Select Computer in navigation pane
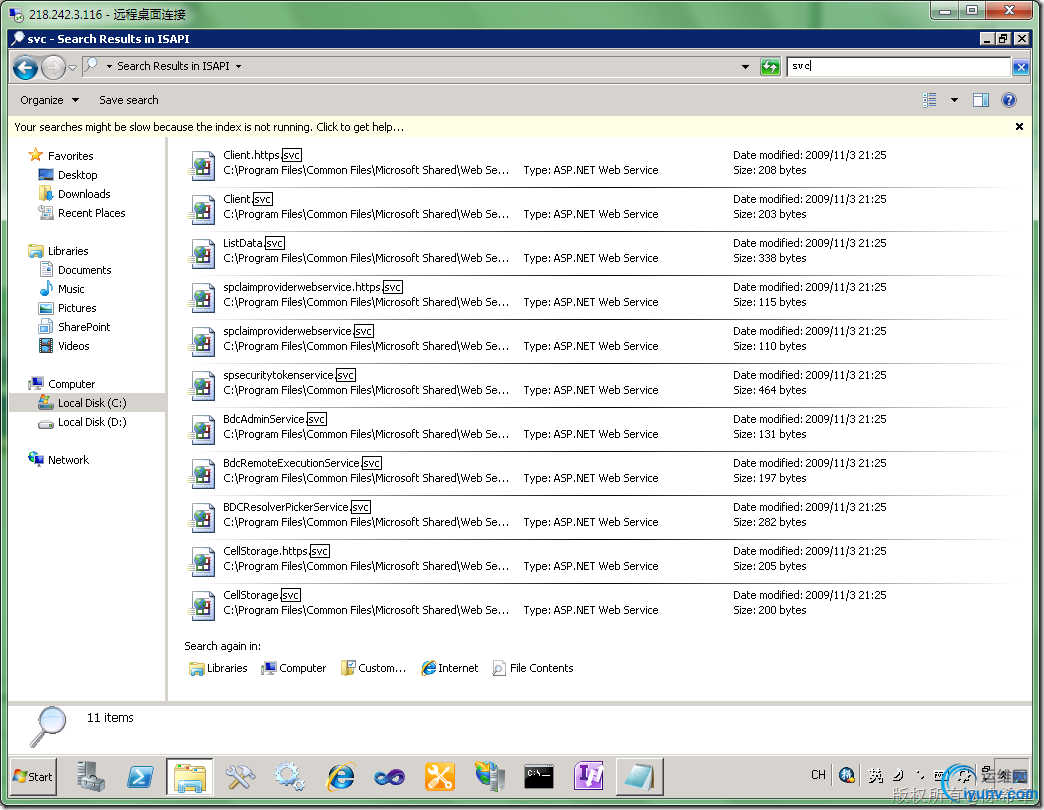The width and height of the screenshot is (1044, 810). click(62, 384)
